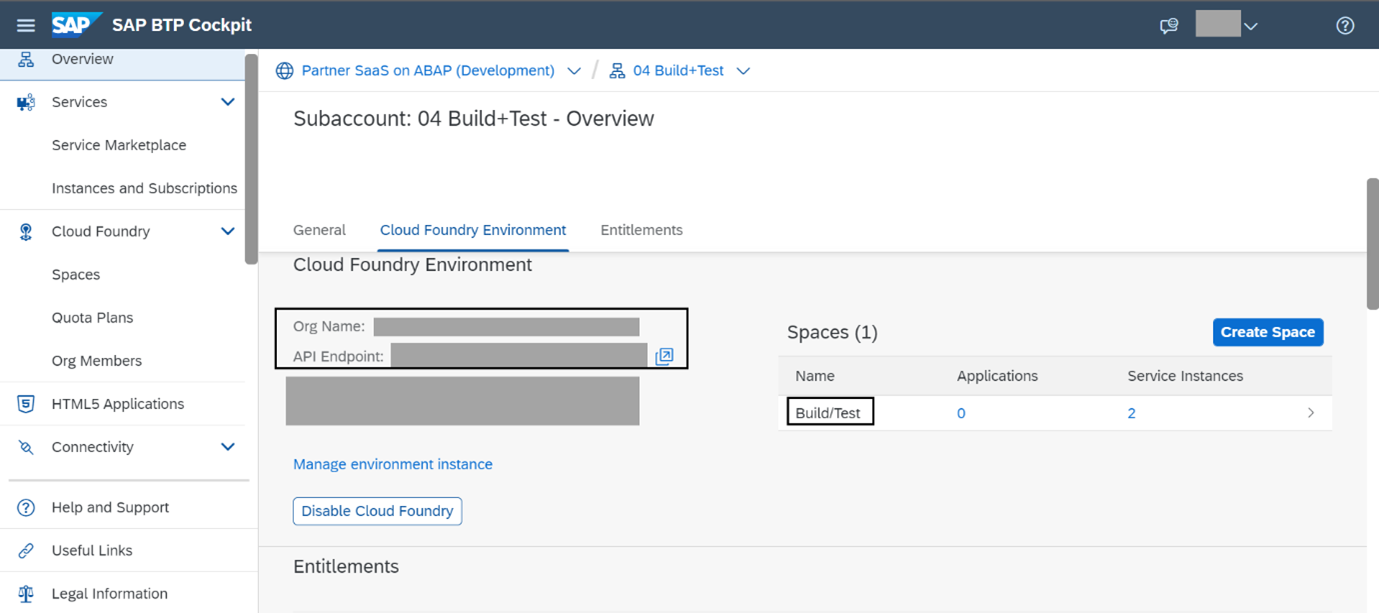Click the Help and Support icon
The height and width of the screenshot is (613, 1379).
[26, 508]
